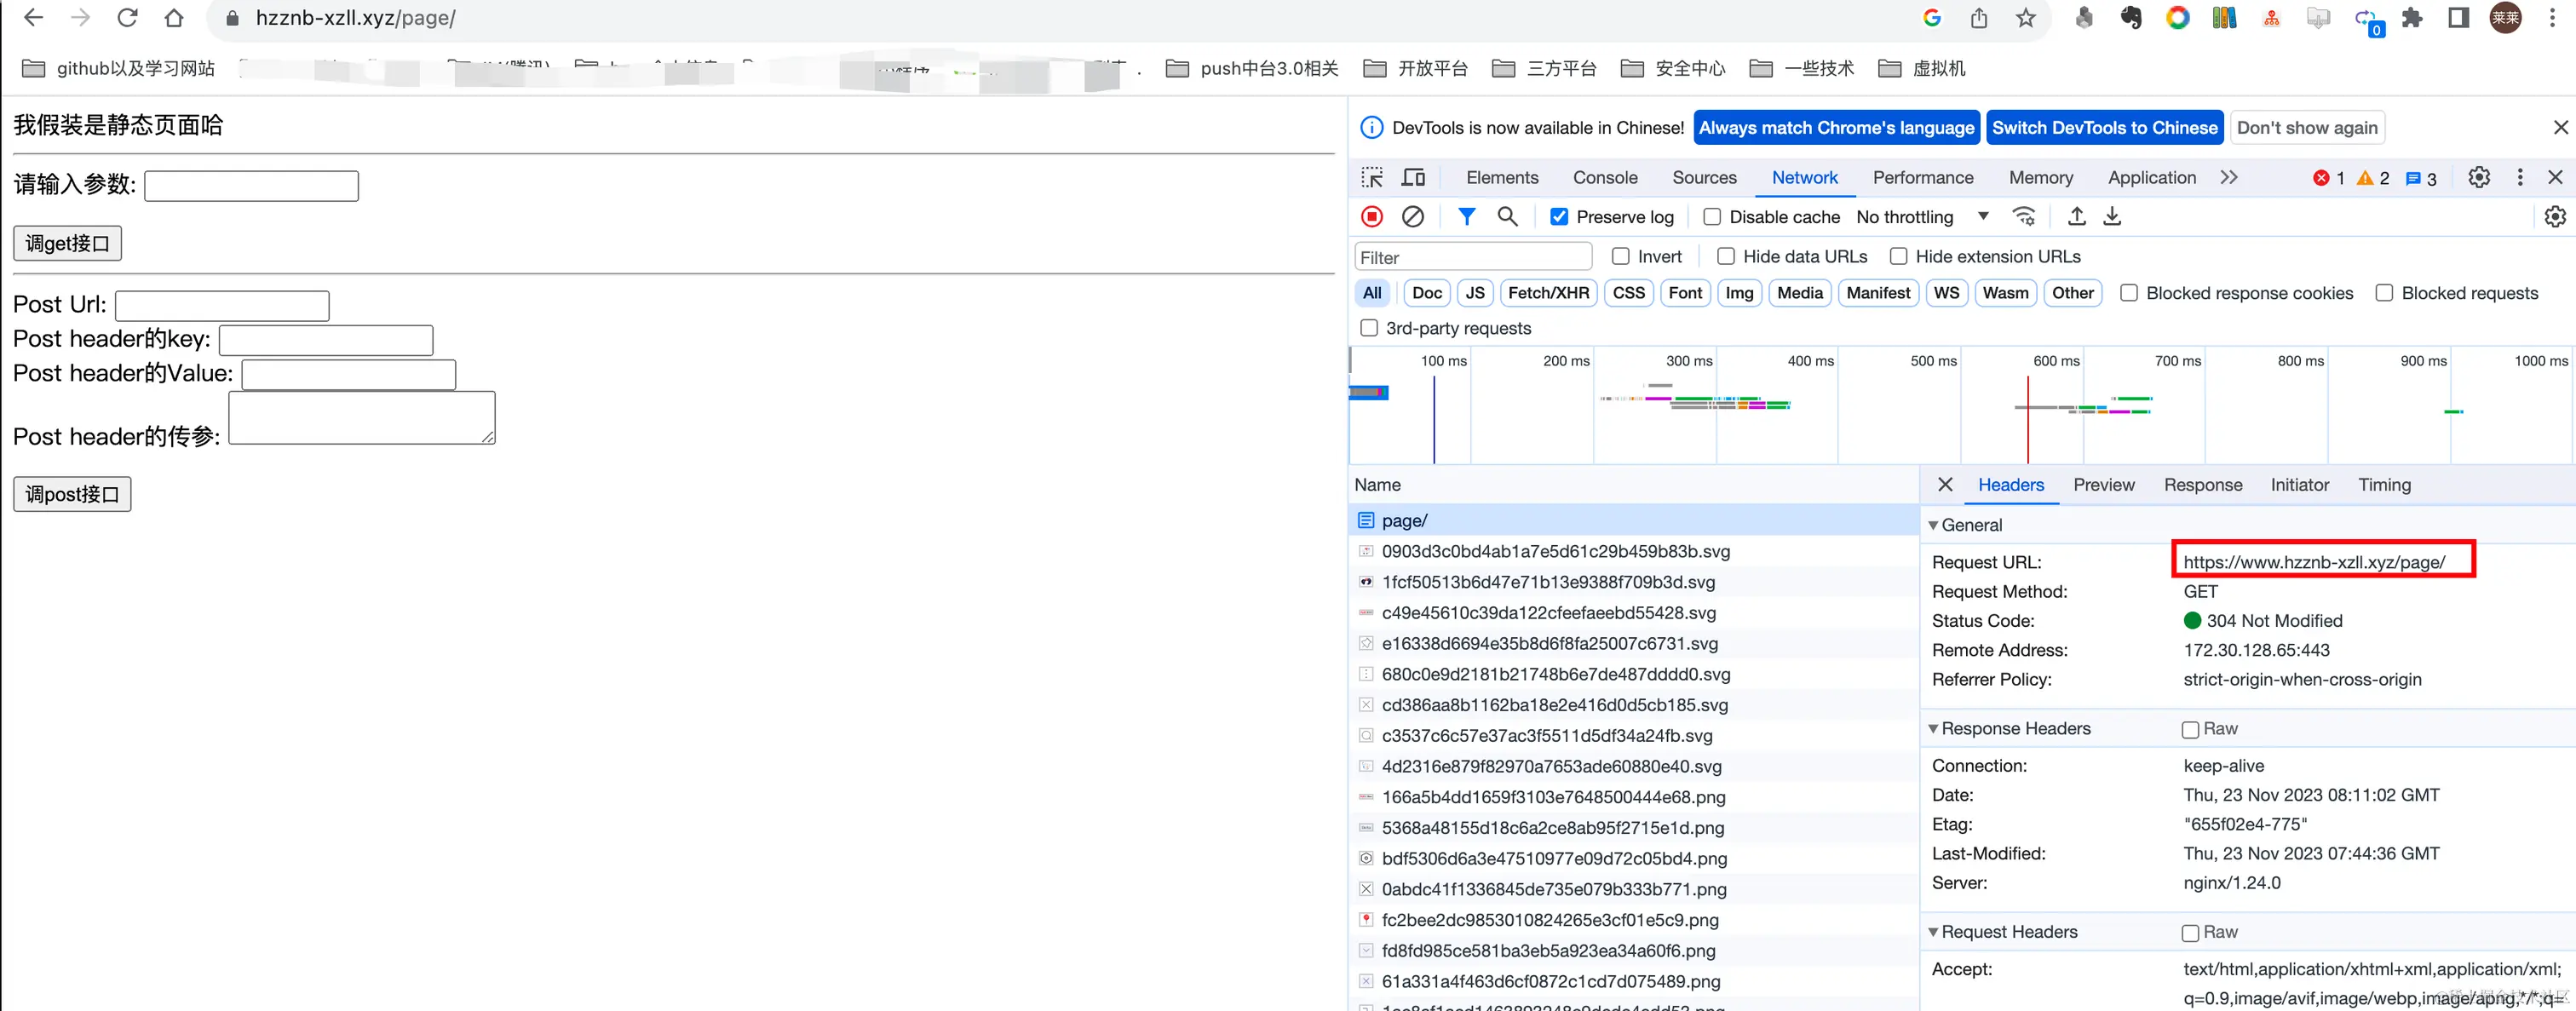Click the Post Url input field
The height and width of the screenshot is (1011, 2576).
(222, 306)
